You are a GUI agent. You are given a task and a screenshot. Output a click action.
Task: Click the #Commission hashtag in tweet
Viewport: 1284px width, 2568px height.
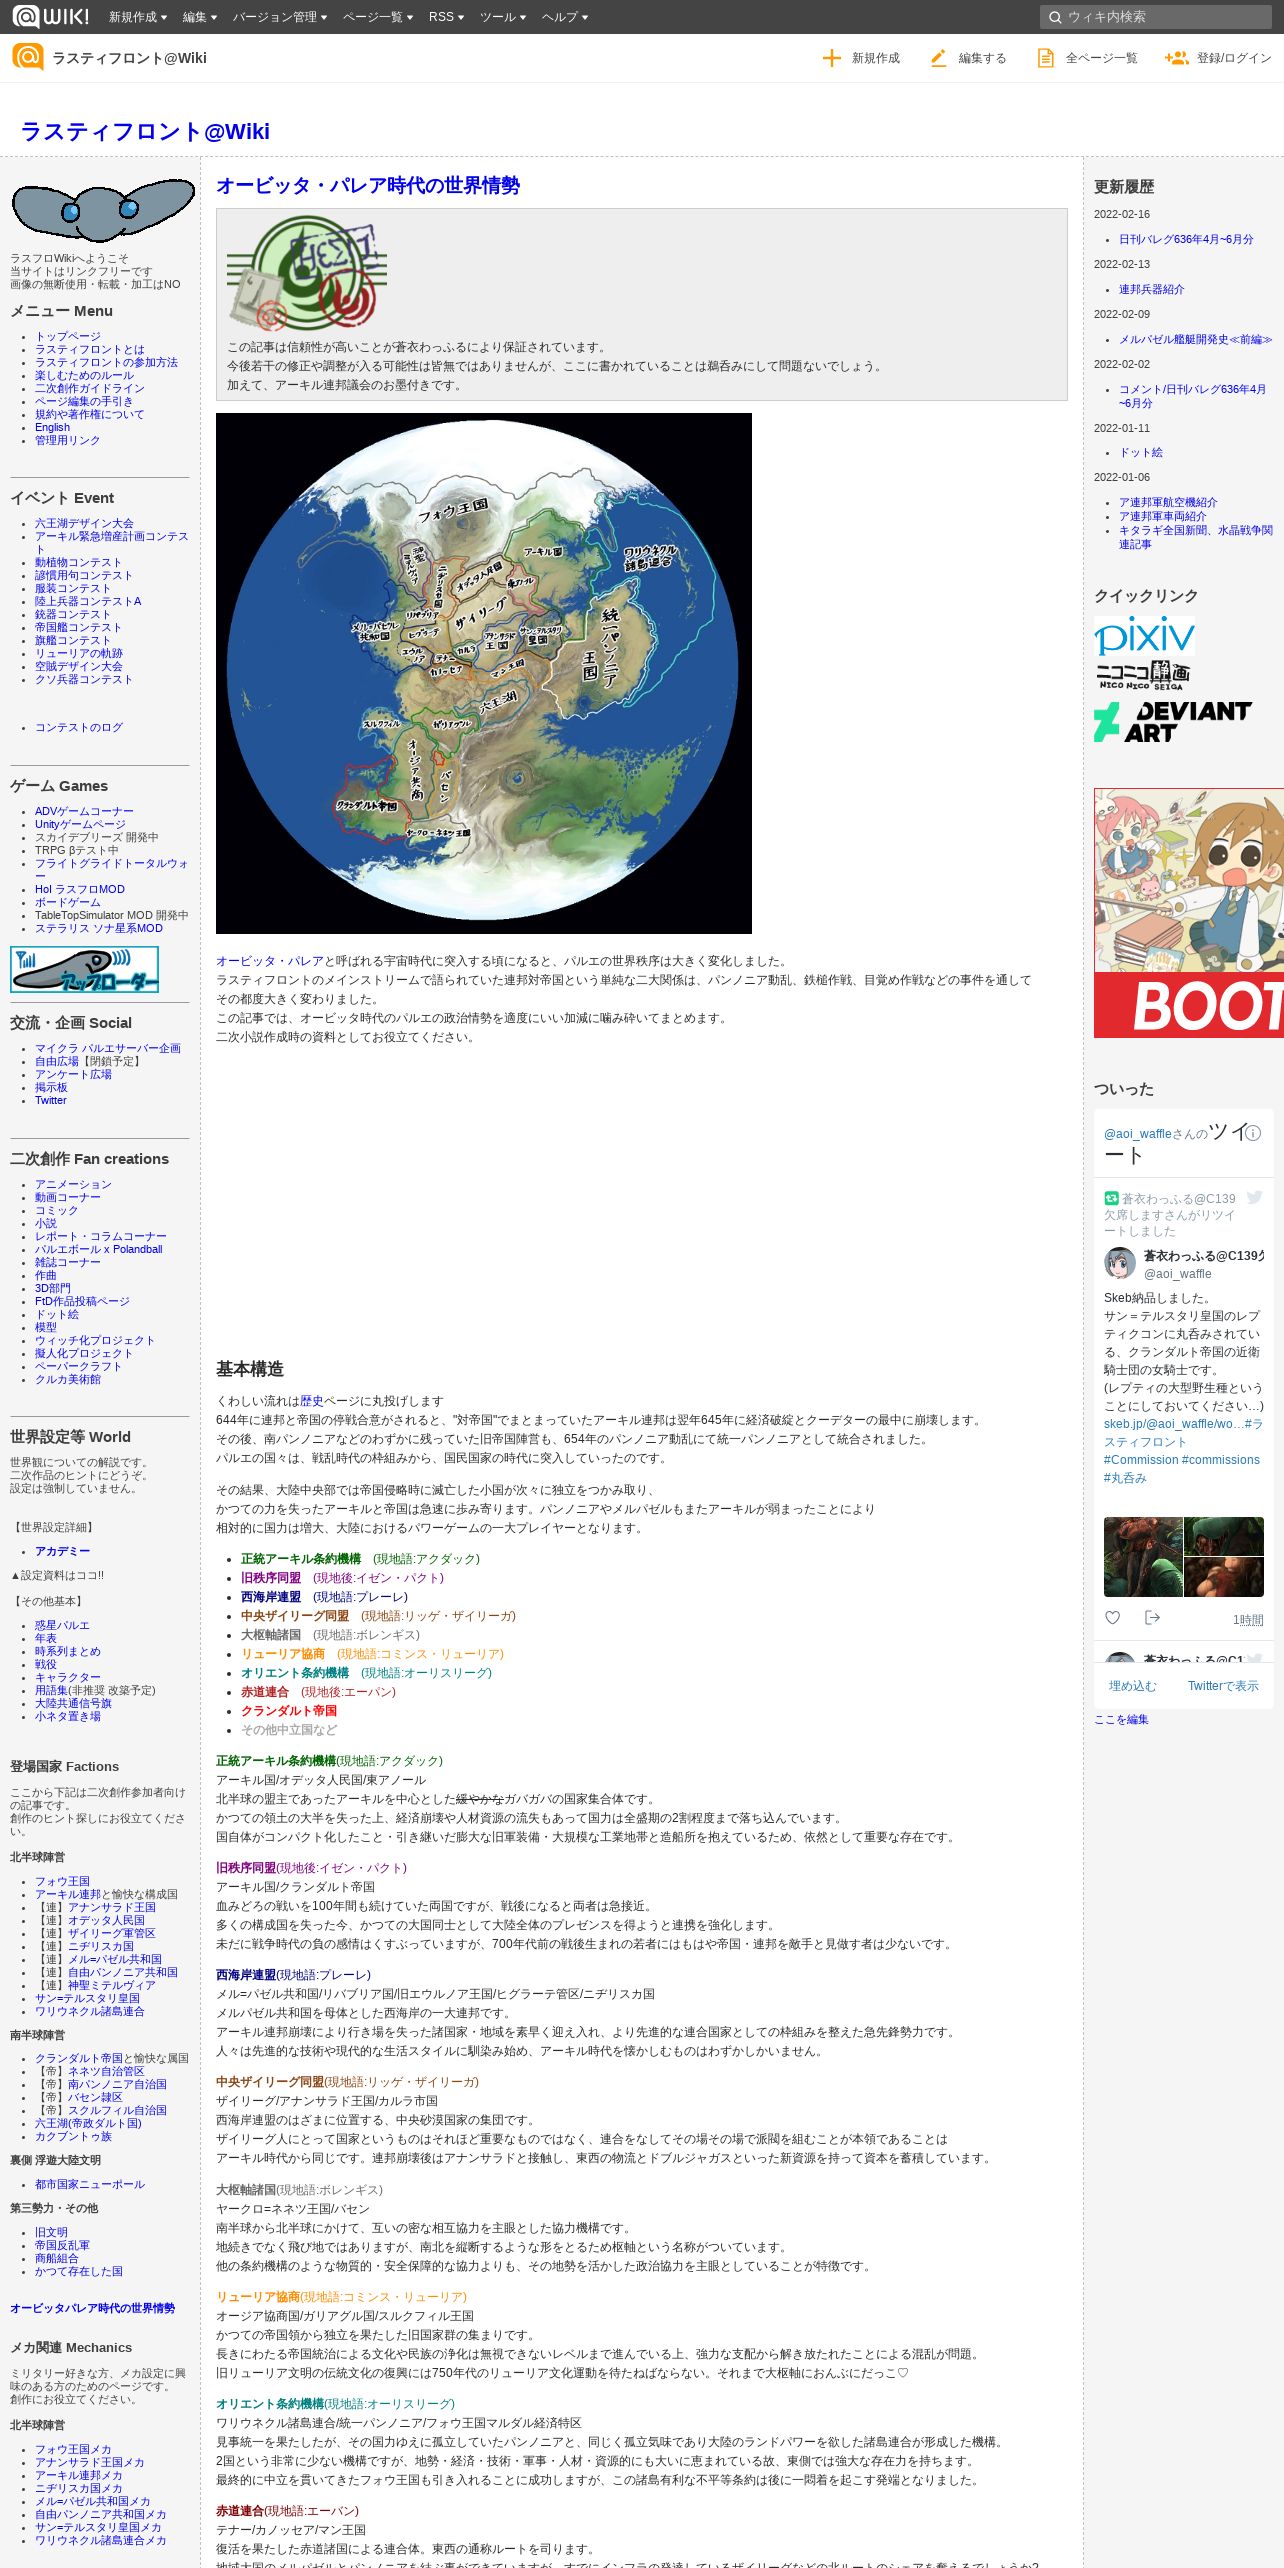pos(1141,1460)
